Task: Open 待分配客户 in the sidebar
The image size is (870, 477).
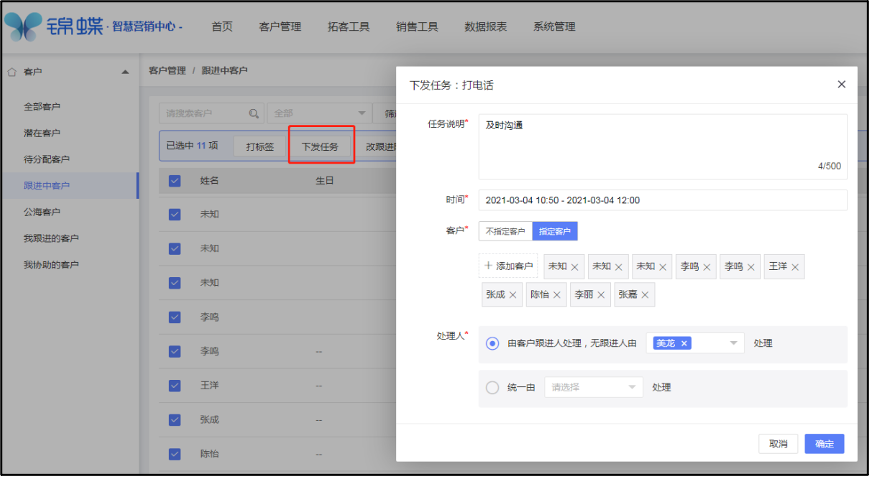Action: point(47,159)
